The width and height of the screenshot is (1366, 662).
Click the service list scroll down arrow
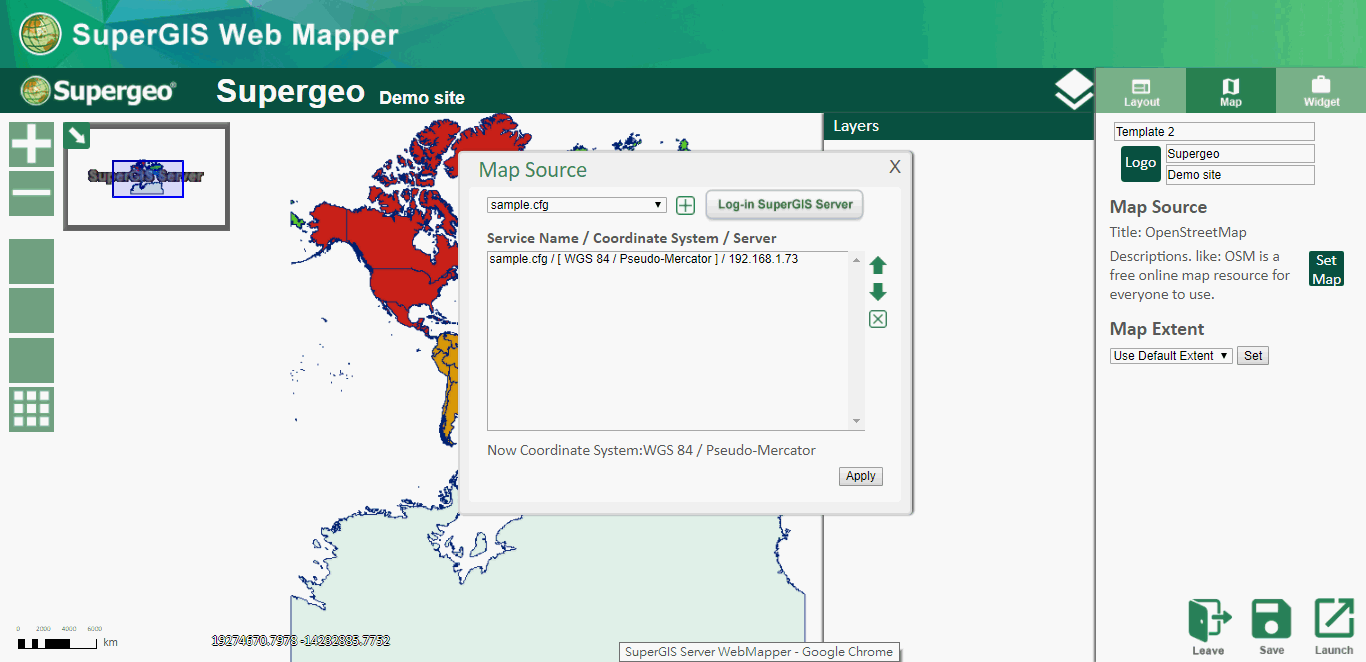tap(856, 421)
